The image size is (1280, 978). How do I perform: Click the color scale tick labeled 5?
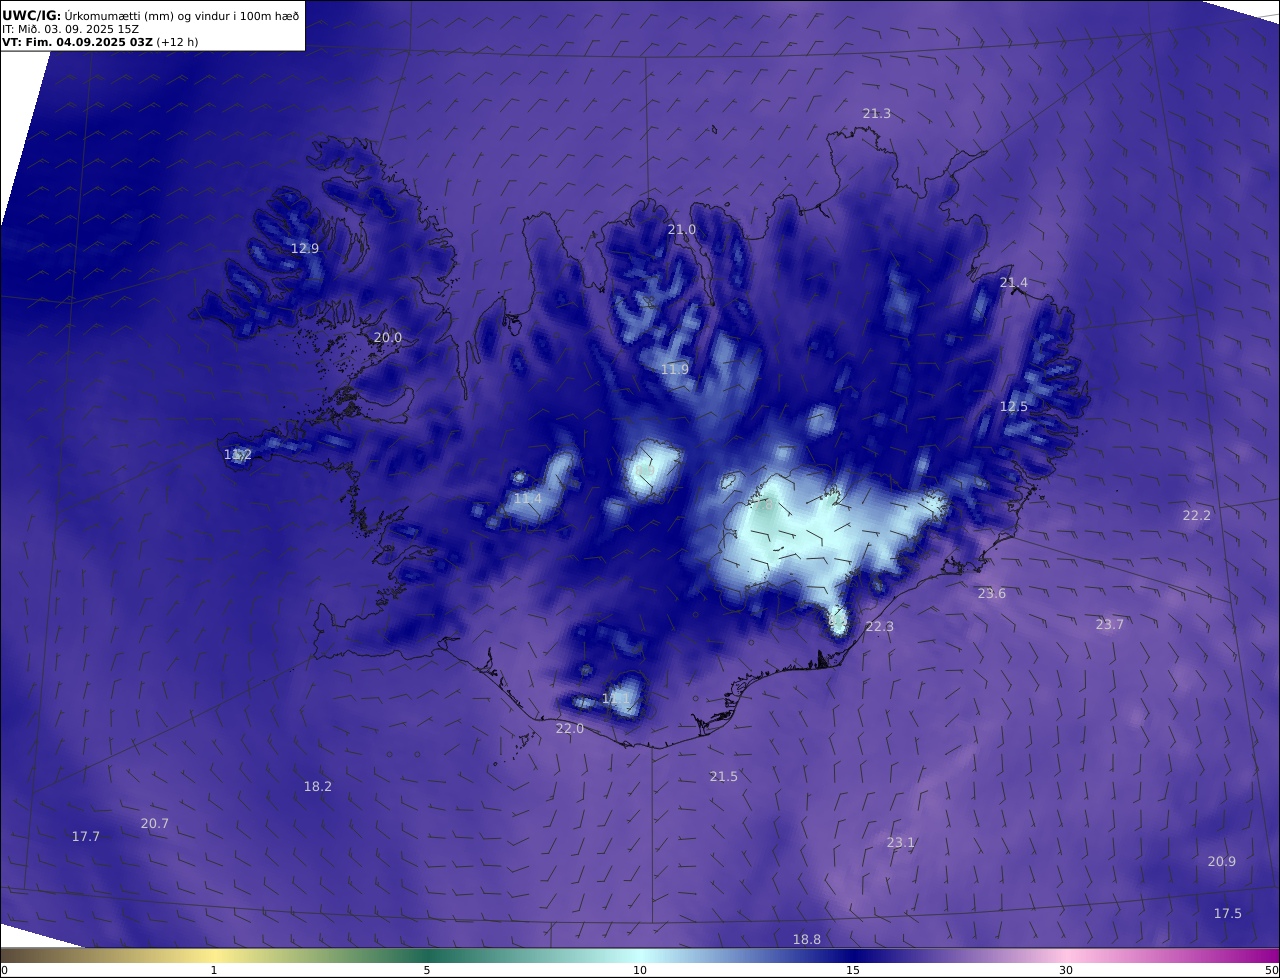tap(427, 971)
